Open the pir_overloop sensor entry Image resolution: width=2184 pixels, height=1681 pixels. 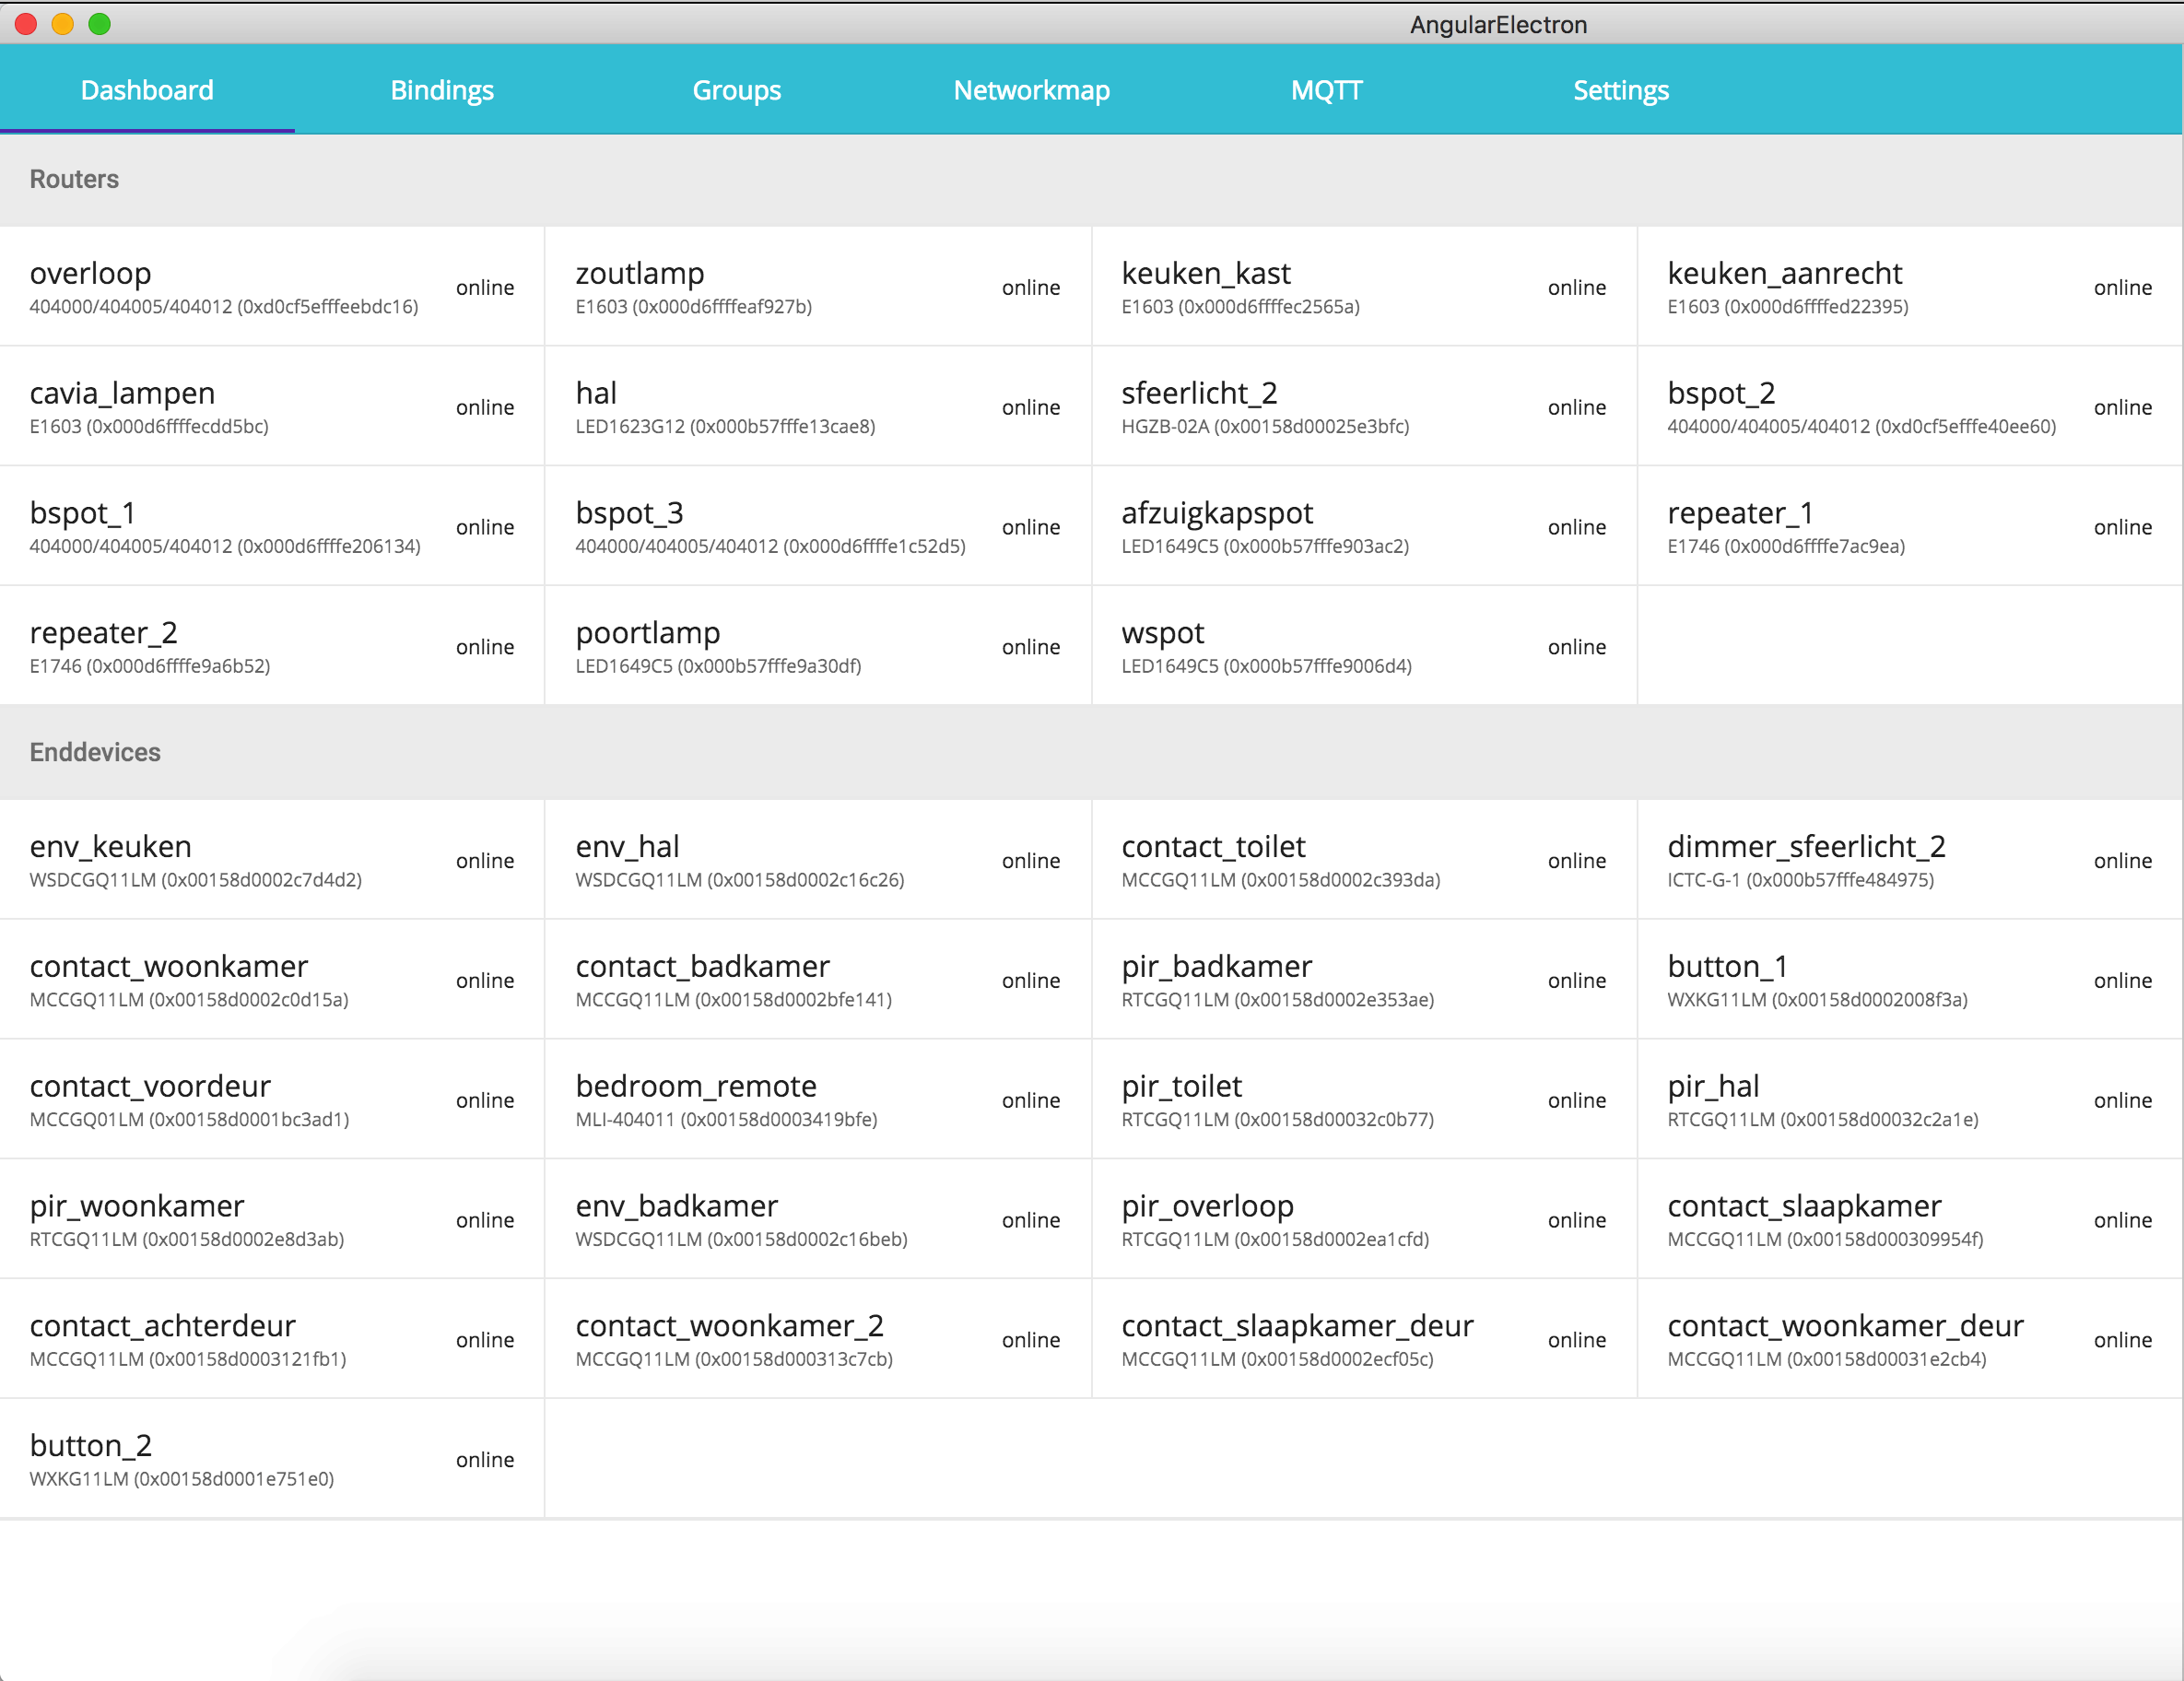(x=1363, y=1220)
